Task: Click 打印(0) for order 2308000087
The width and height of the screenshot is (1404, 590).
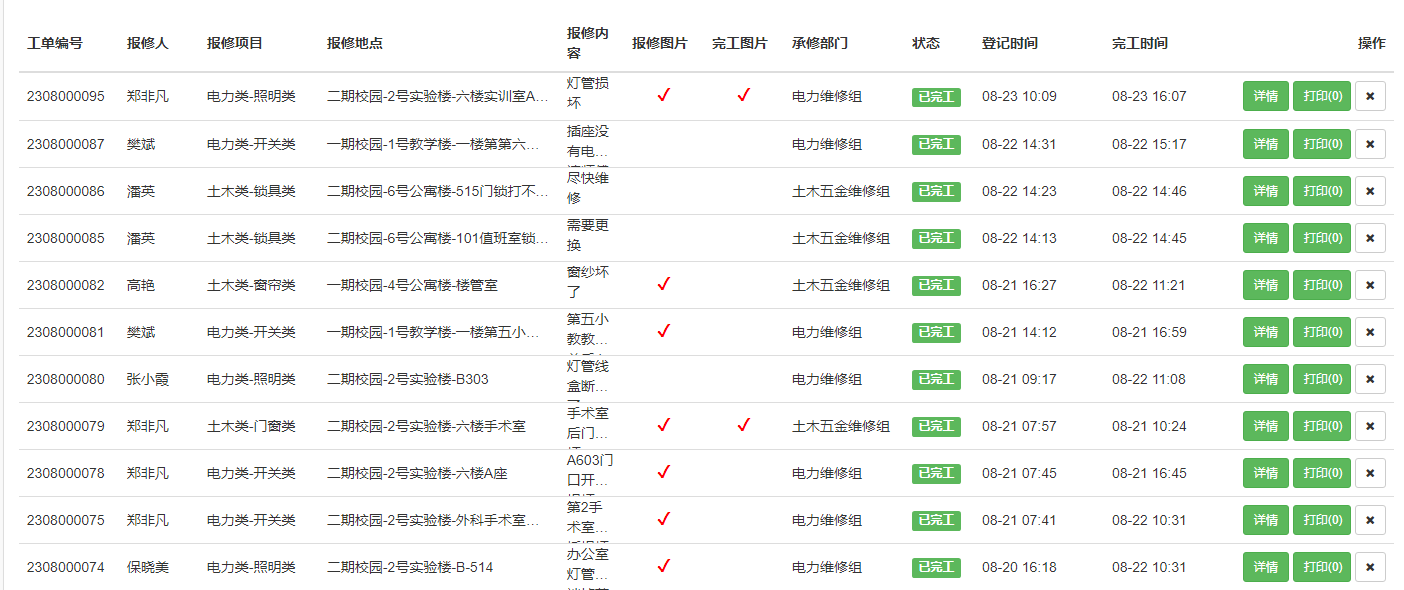Action: (1321, 144)
